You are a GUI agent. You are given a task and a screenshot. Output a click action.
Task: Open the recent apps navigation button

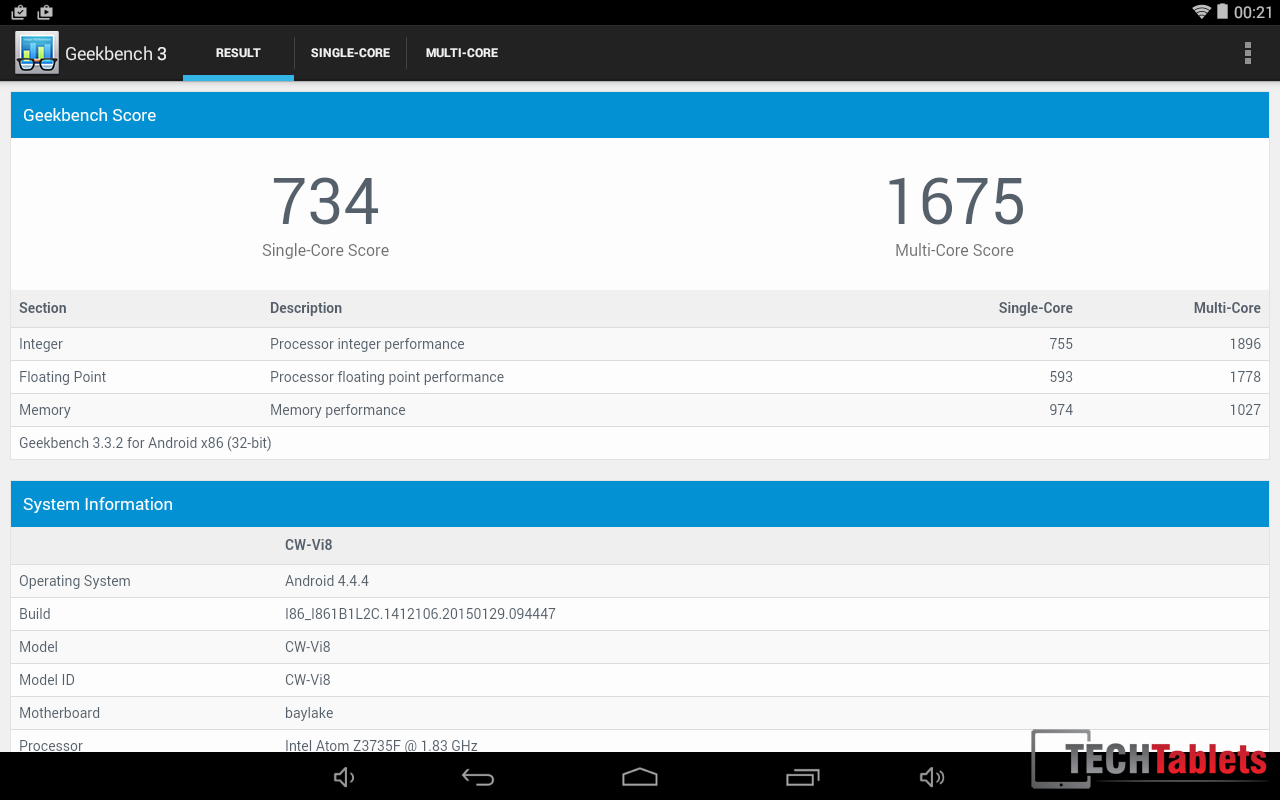tap(803, 777)
